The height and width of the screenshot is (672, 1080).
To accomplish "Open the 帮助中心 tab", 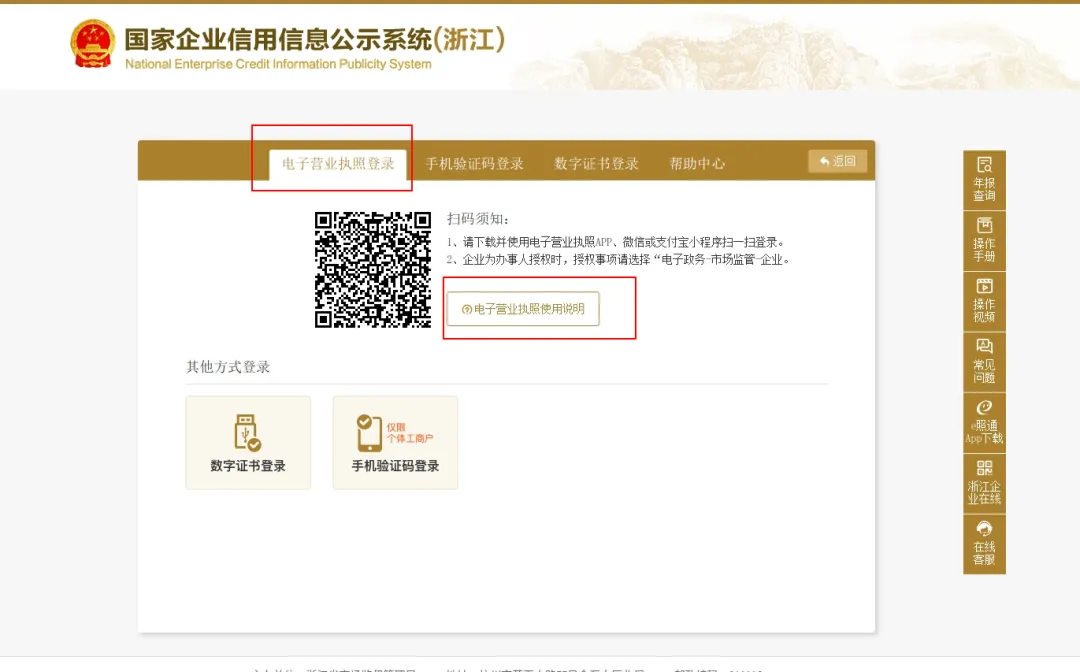I will pyautogui.click(x=698, y=163).
